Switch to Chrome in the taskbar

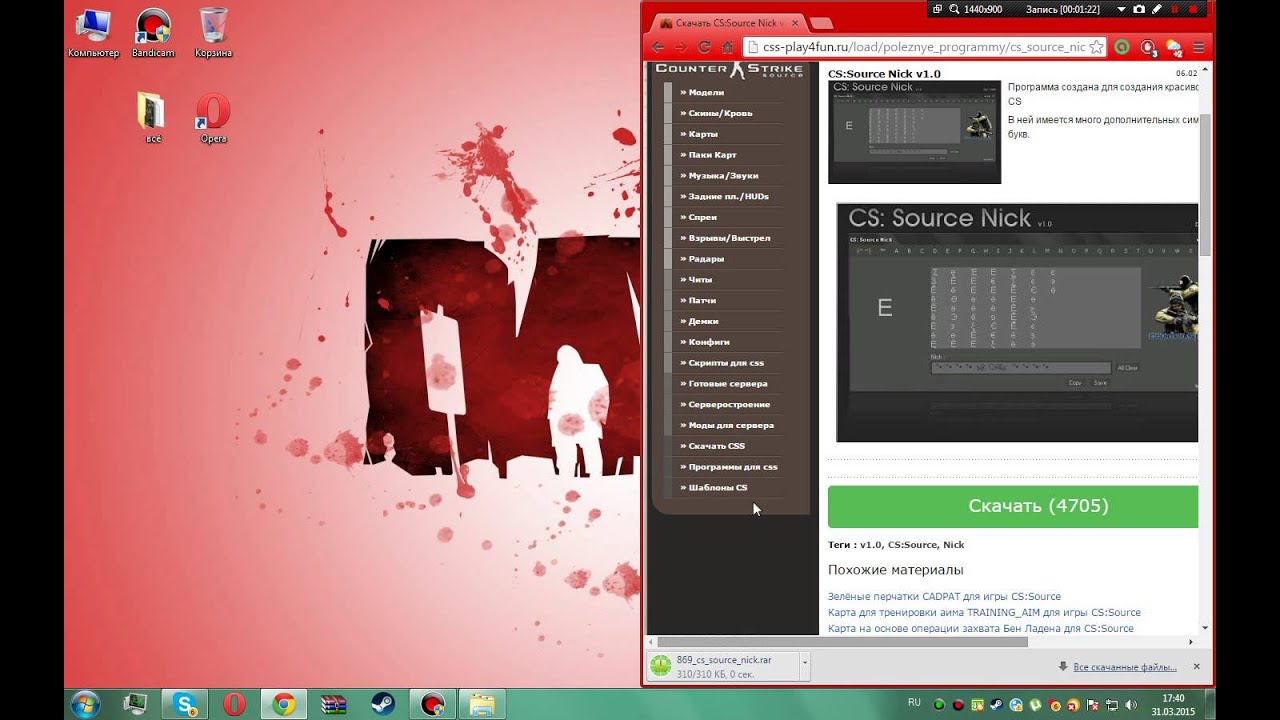283,704
